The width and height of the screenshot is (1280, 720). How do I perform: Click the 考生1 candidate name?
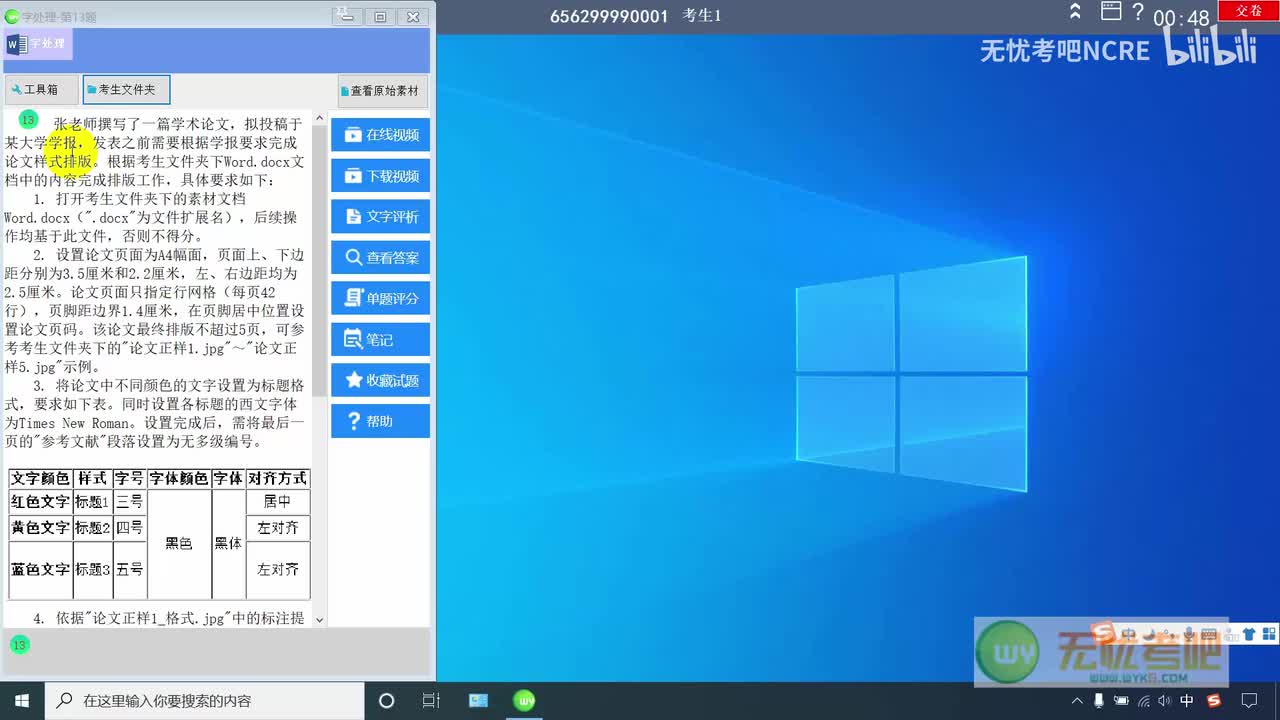click(x=702, y=16)
